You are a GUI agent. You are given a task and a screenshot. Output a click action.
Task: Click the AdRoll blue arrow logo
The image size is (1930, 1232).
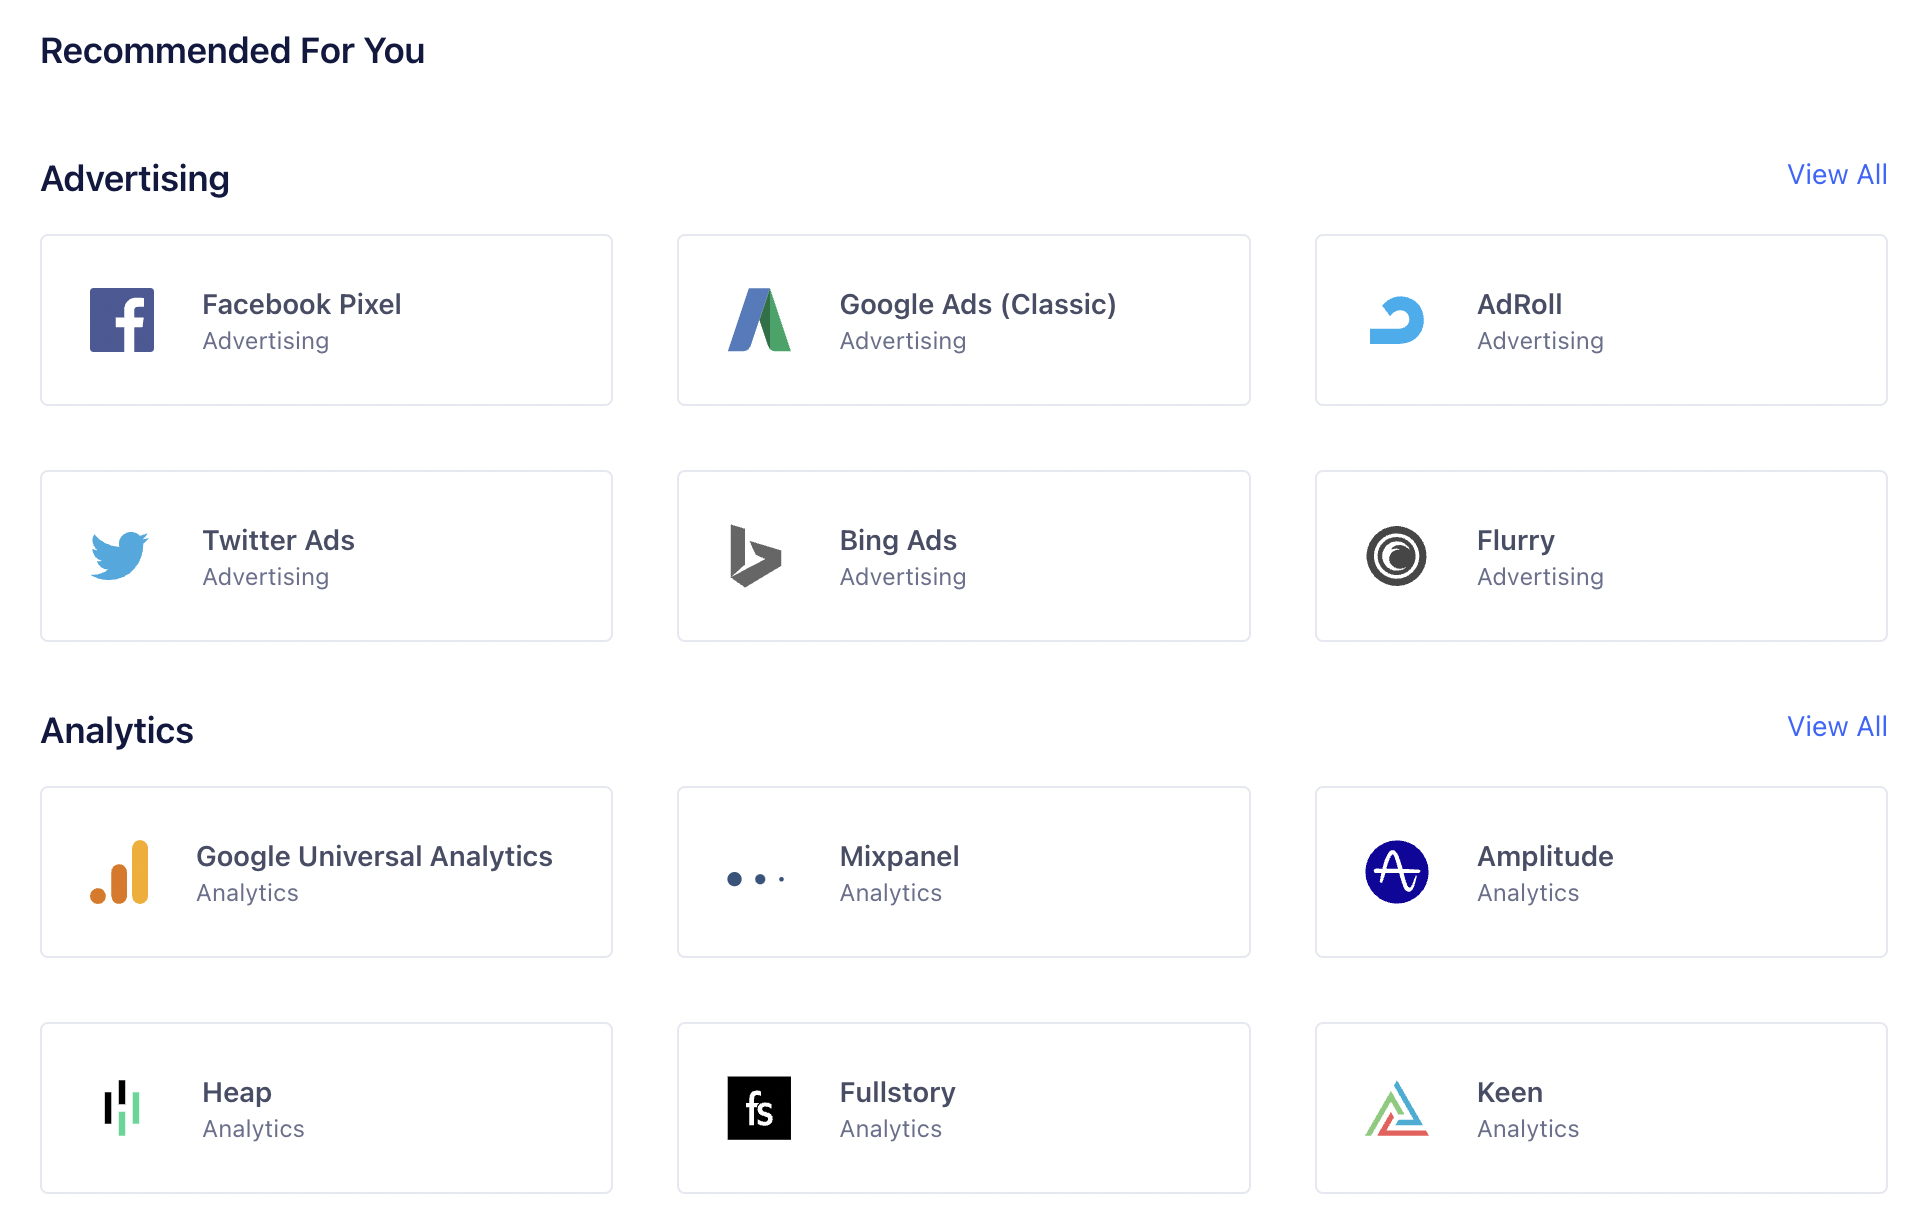coord(1397,320)
